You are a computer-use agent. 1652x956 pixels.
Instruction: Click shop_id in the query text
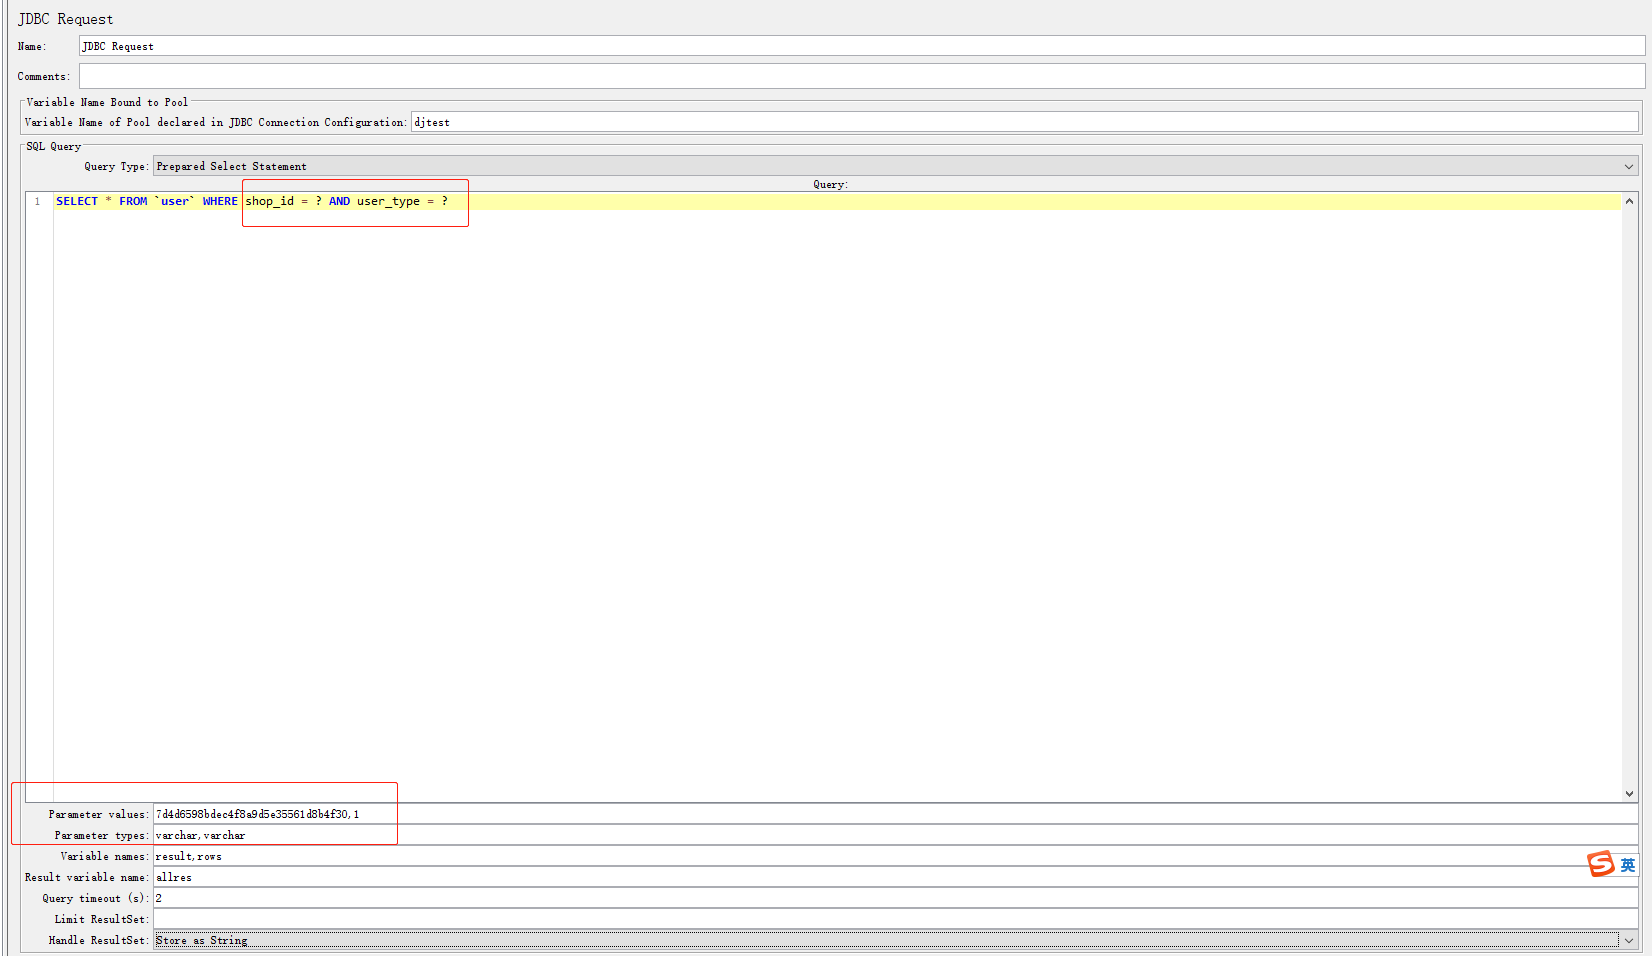(x=270, y=201)
